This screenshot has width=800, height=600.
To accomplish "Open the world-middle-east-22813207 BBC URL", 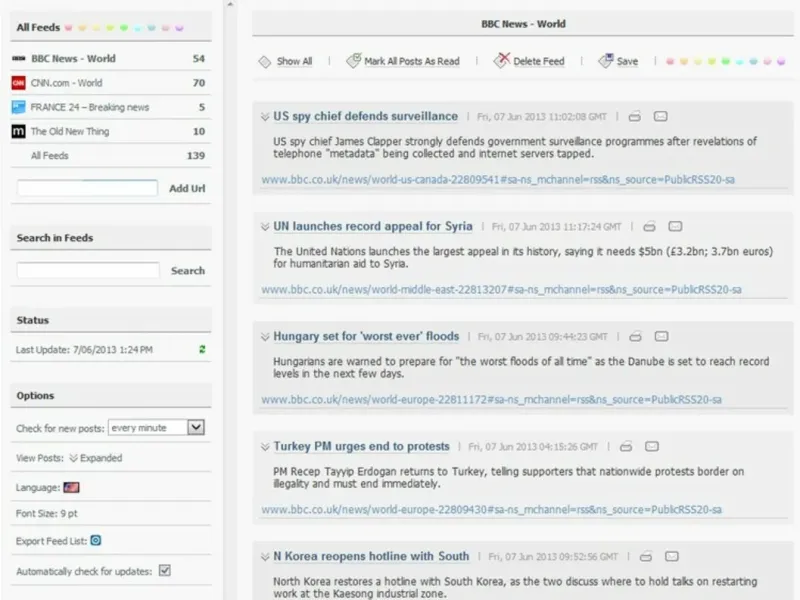I will tap(502, 290).
